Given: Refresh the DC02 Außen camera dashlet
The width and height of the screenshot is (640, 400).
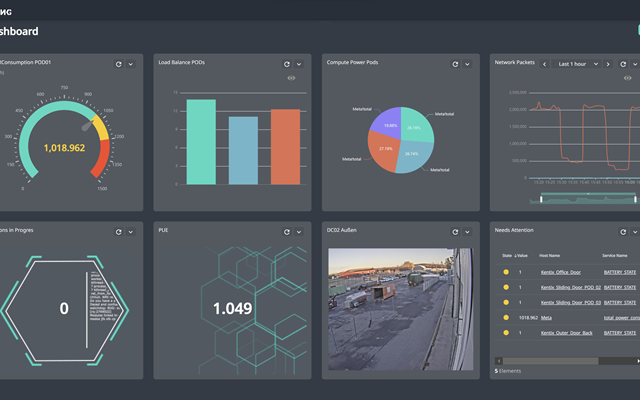Looking at the screenshot, I should [455, 232].
